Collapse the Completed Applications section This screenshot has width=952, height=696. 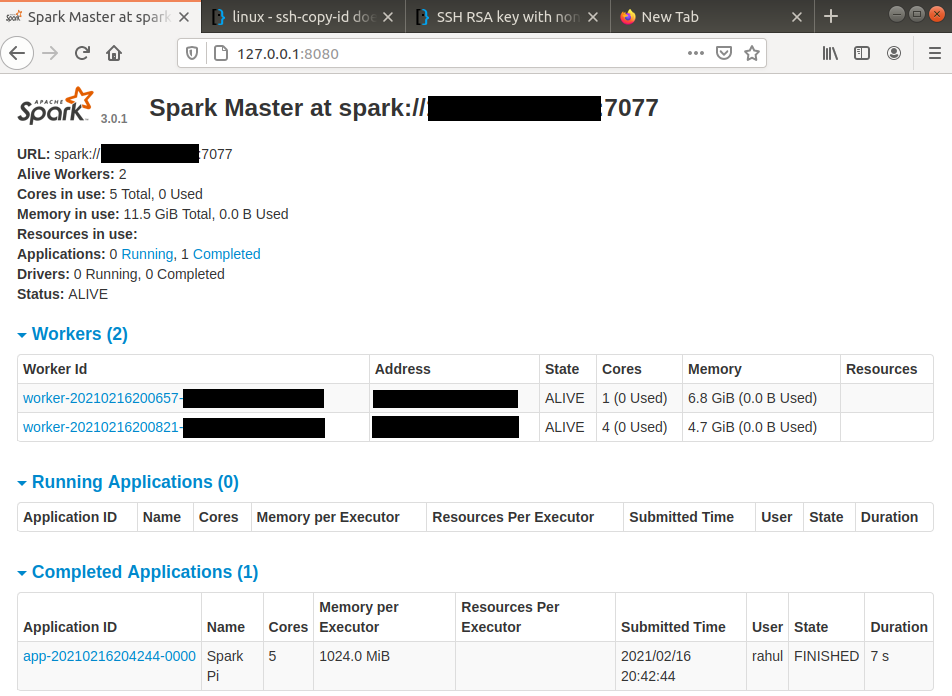[x=22, y=571]
